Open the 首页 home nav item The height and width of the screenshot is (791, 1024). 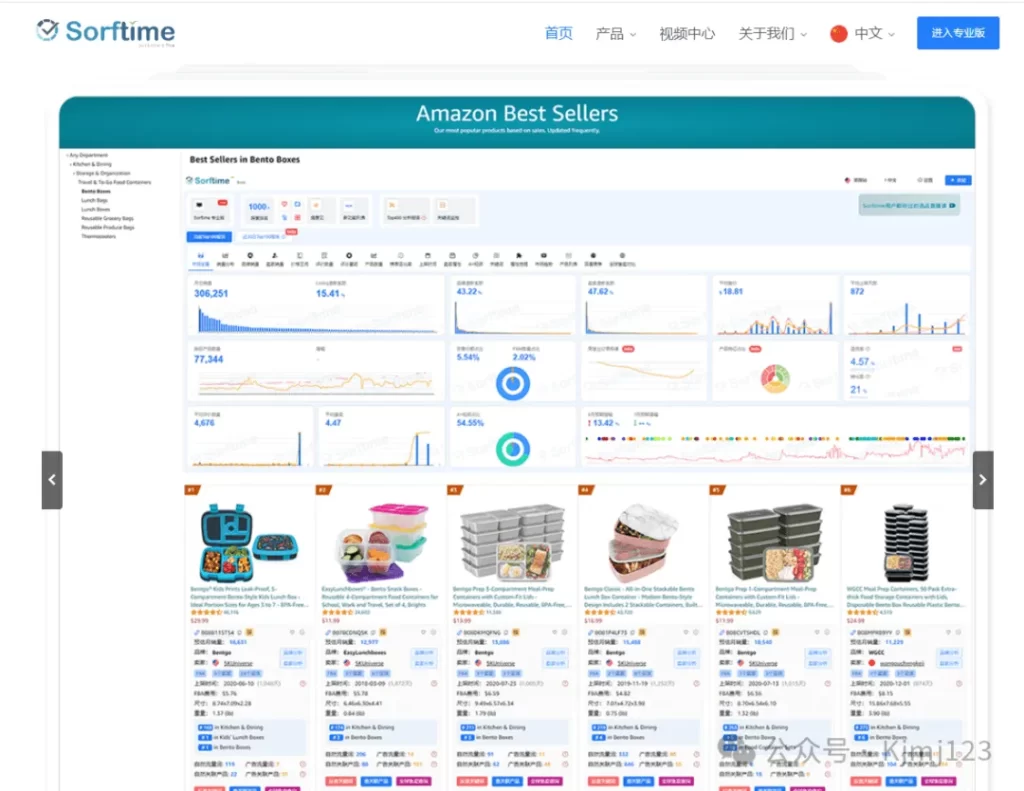click(558, 33)
